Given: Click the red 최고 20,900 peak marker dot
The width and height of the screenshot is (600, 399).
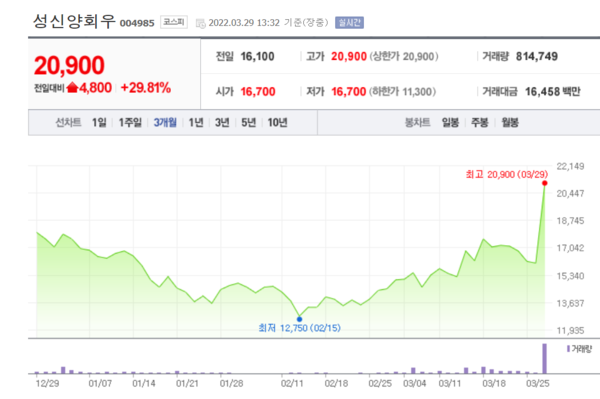Looking at the screenshot, I should coord(545,183).
